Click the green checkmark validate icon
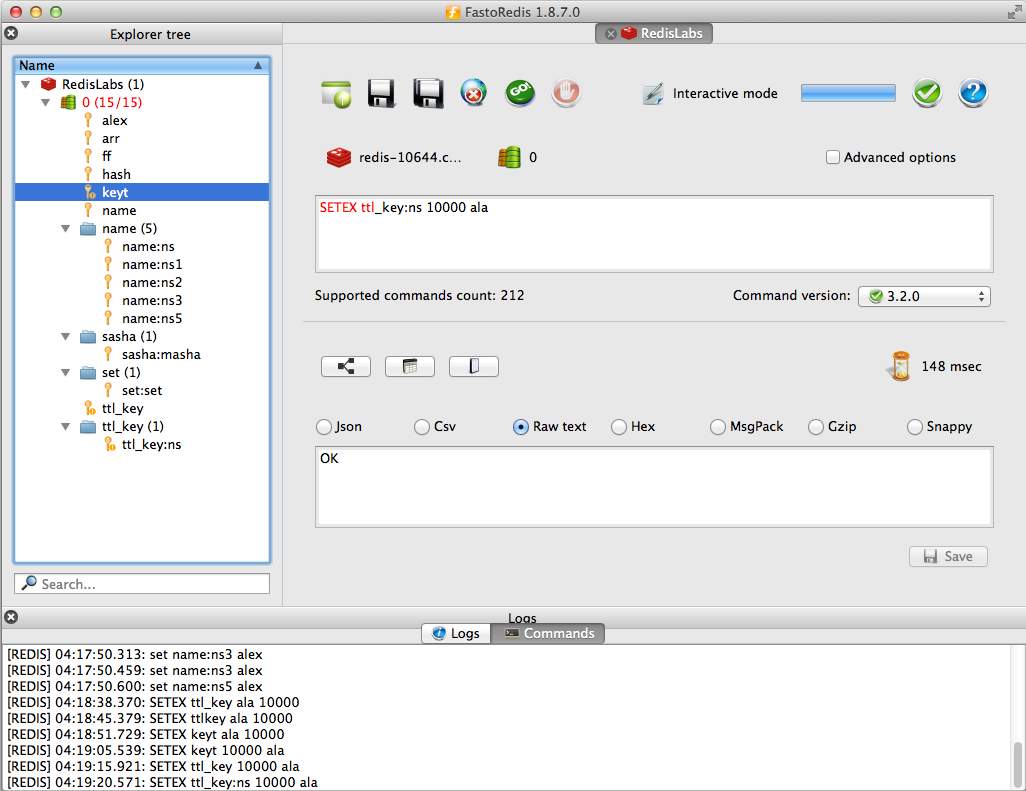Image resolution: width=1026 pixels, height=791 pixels. click(x=927, y=93)
